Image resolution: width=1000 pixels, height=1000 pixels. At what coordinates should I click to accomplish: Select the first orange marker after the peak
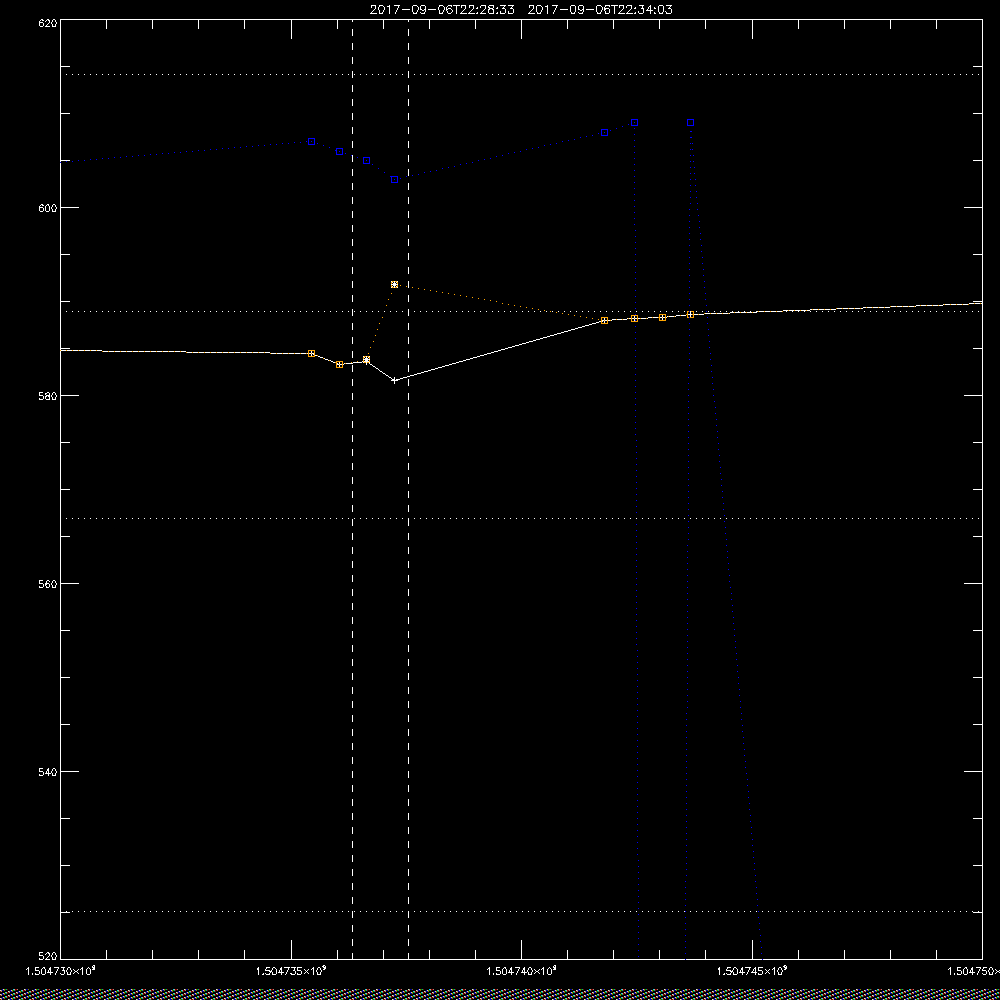pyautogui.click(x=605, y=321)
